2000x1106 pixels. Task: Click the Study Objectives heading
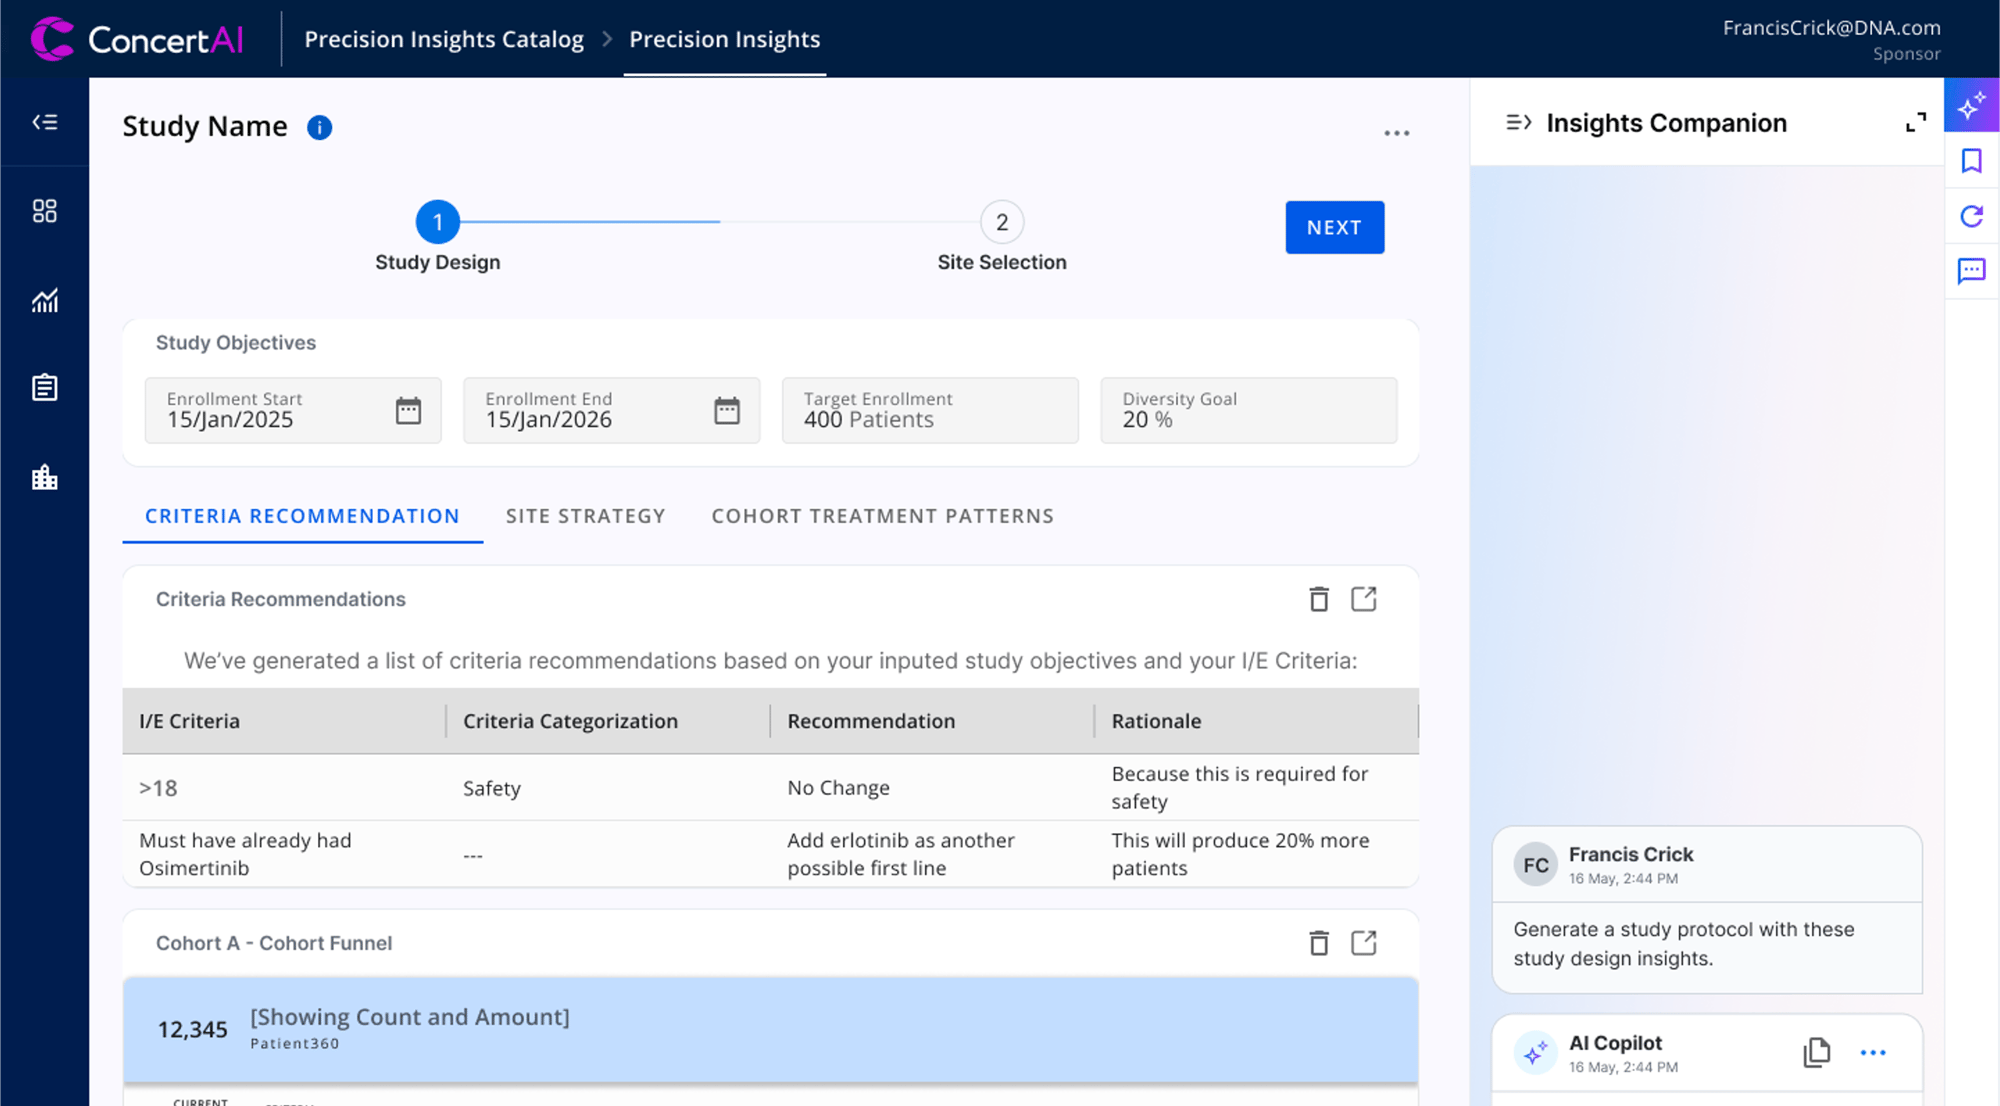pos(236,343)
